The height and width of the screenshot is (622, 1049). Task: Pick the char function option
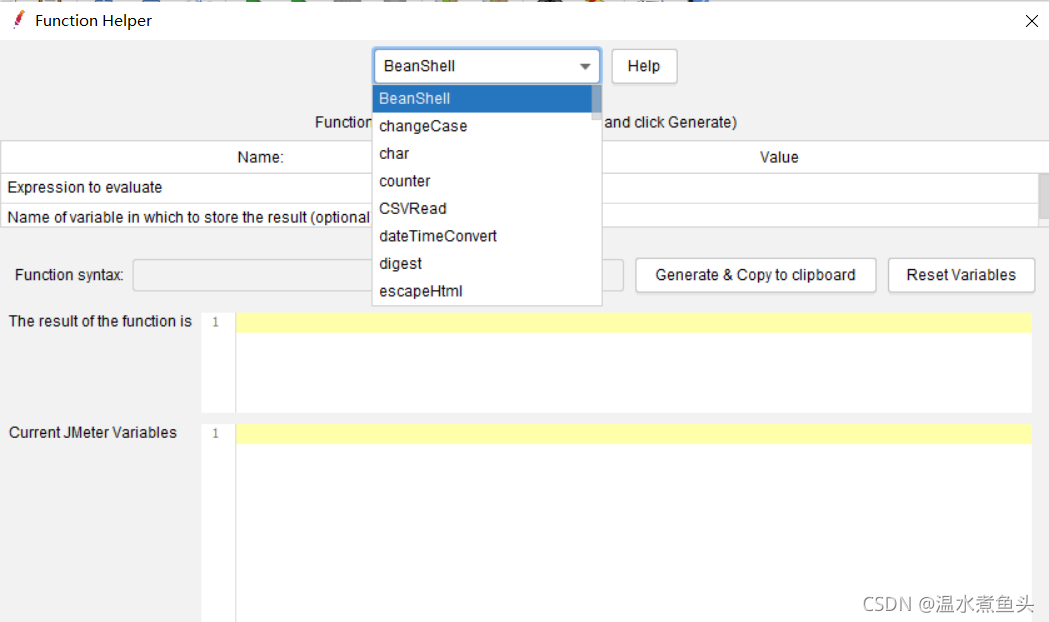point(482,153)
